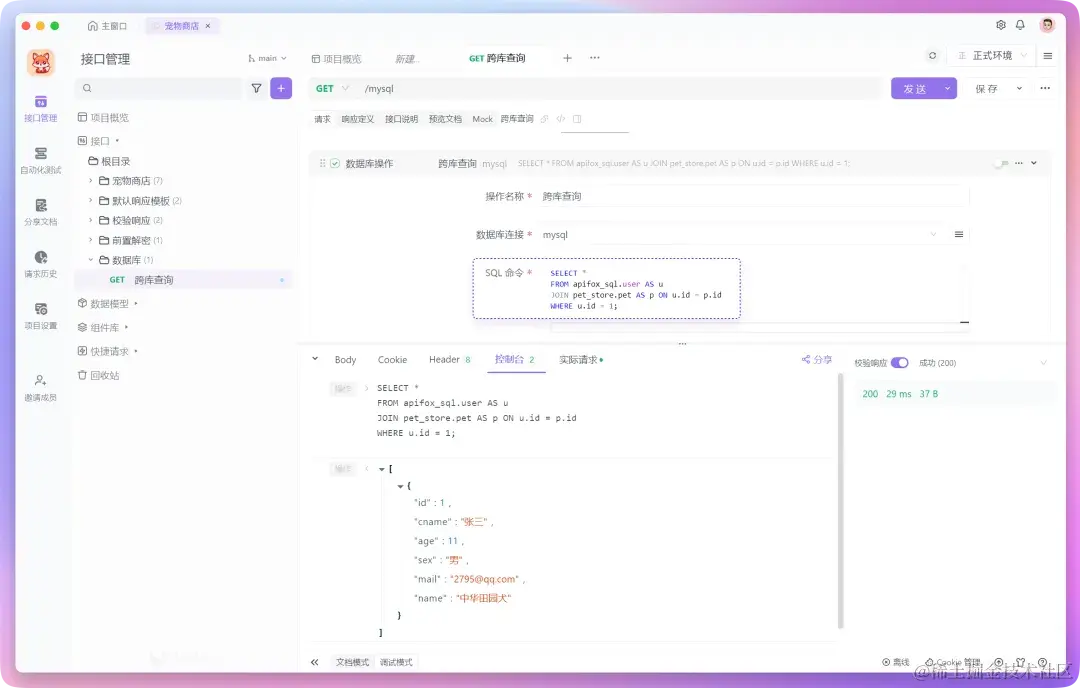Click the purple plus add button
Image resolution: width=1080 pixels, height=688 pixels.
tap(281, 88)
